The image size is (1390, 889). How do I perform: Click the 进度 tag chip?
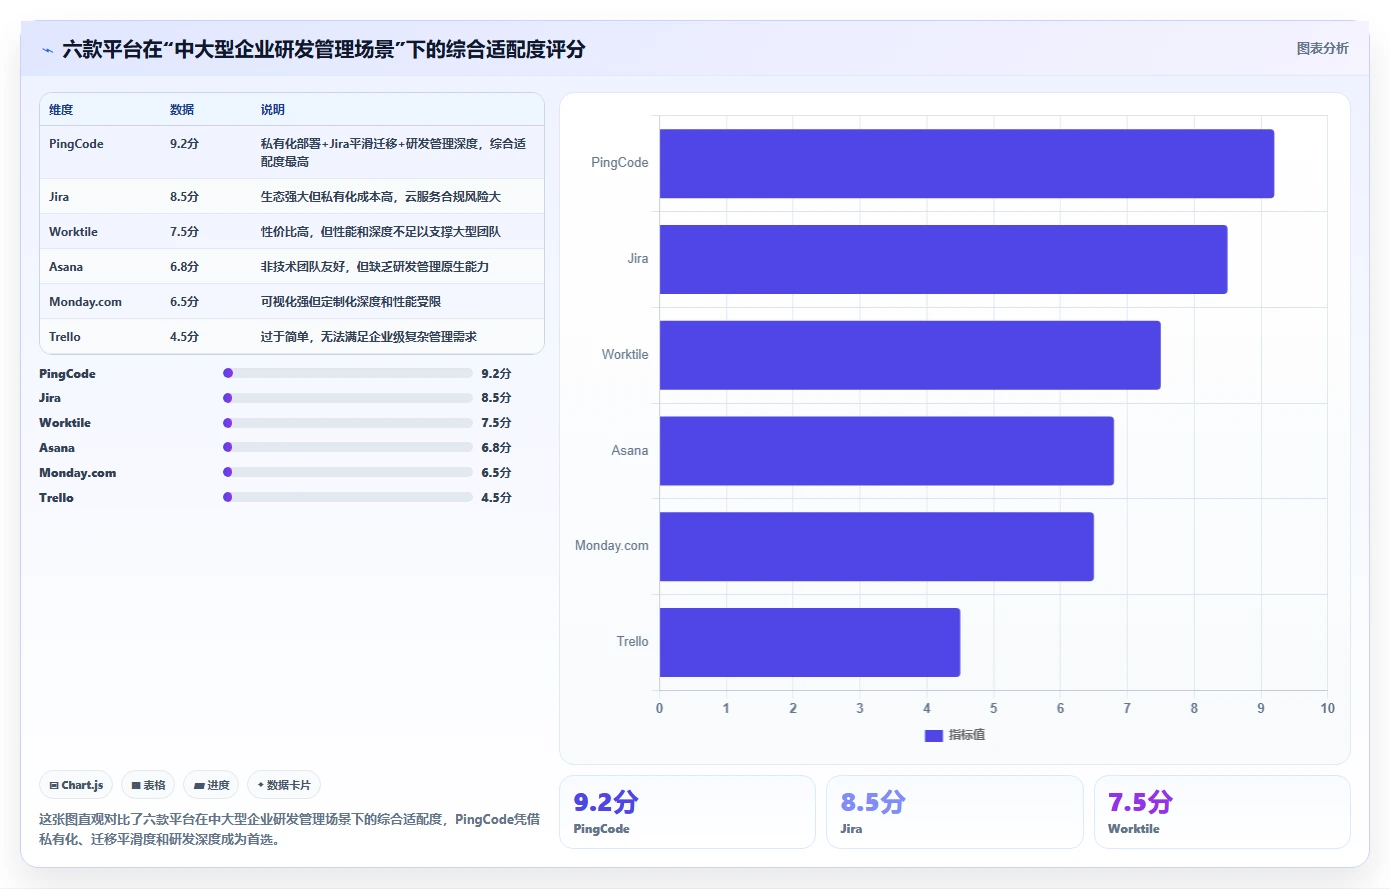pos(211,785)
